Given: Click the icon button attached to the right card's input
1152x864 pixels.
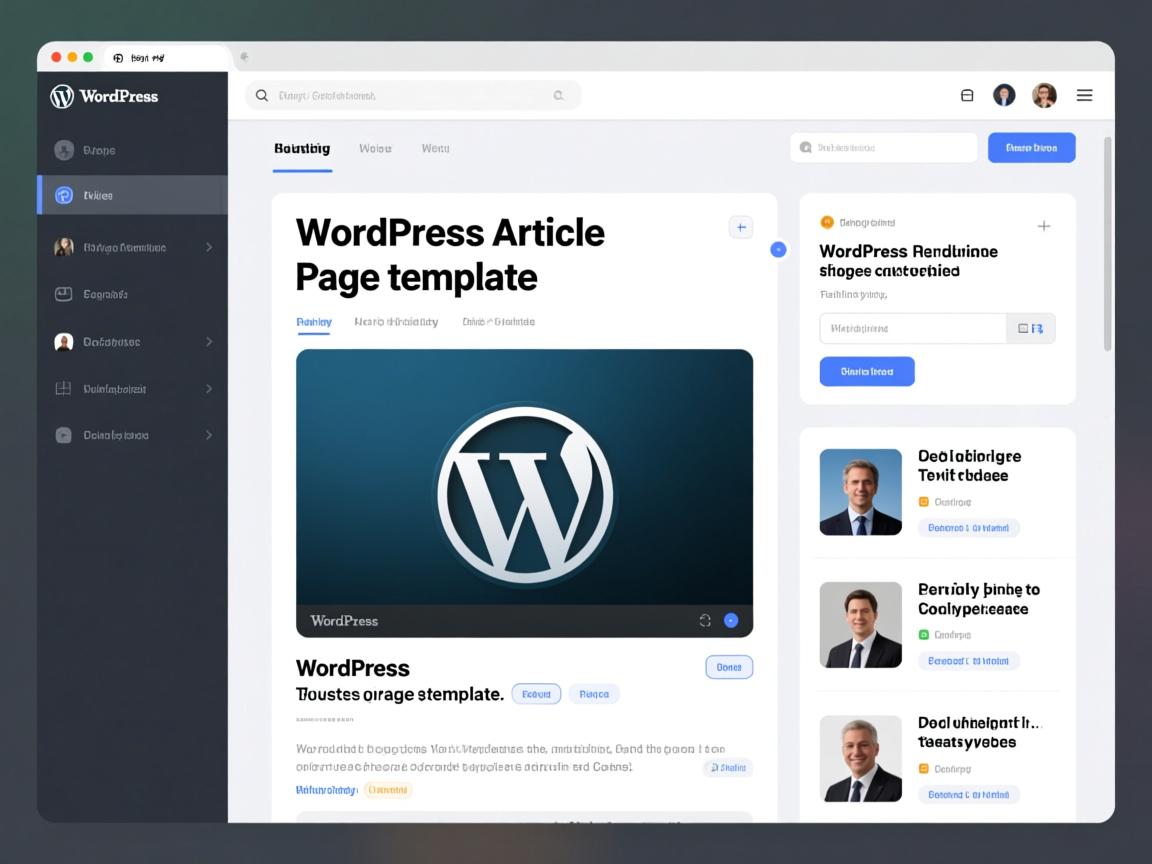Looking at the screenshot, I should pyautogui.click(x=1030, y=328).
